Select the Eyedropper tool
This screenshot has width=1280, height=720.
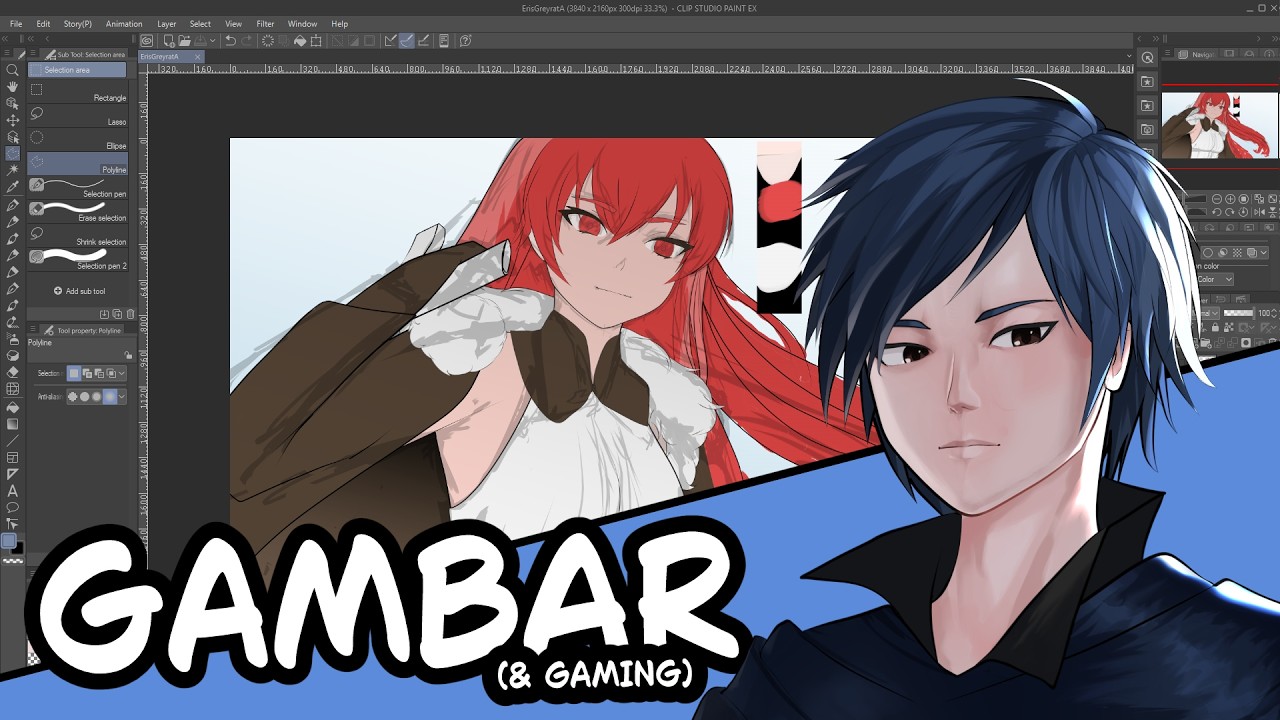(12, 187)
